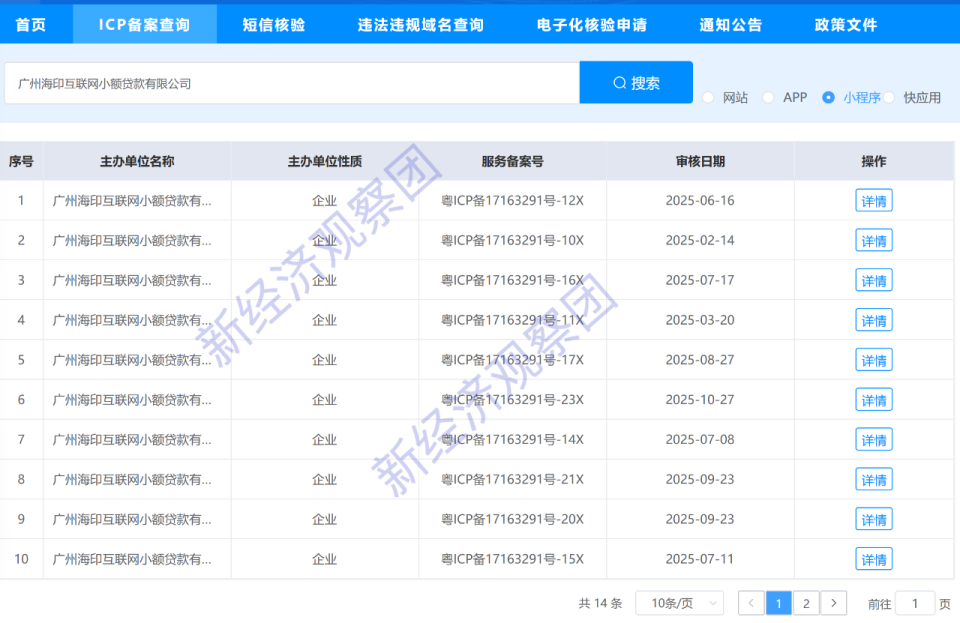Click the 操作 column header

[874, 162]
